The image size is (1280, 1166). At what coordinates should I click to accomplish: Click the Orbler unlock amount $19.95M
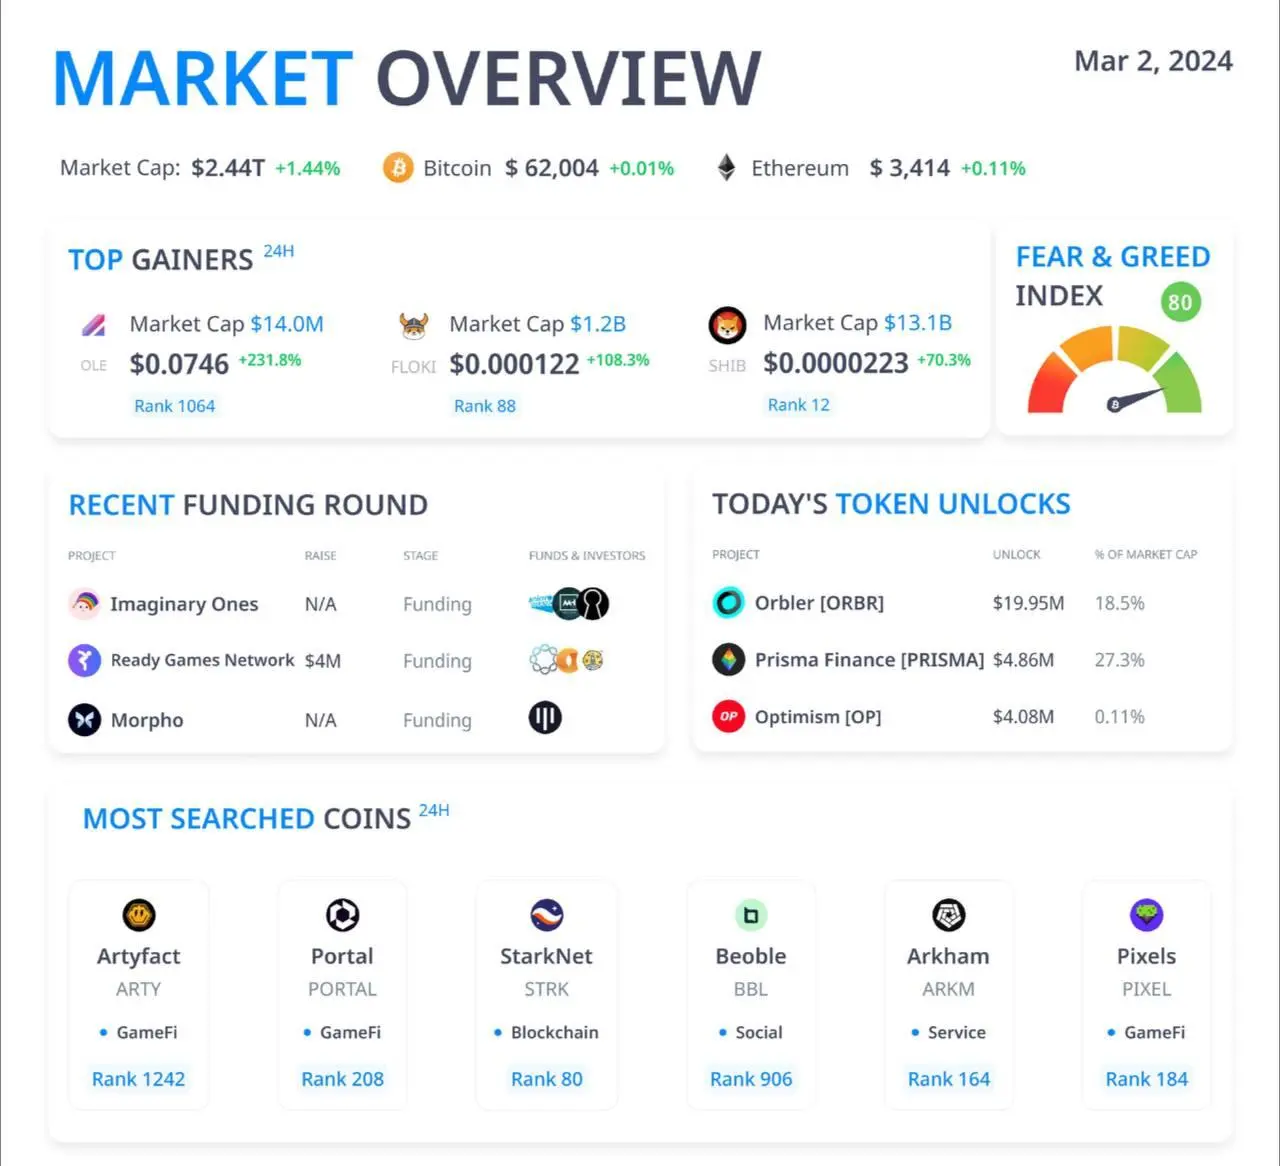[1029, 603]
